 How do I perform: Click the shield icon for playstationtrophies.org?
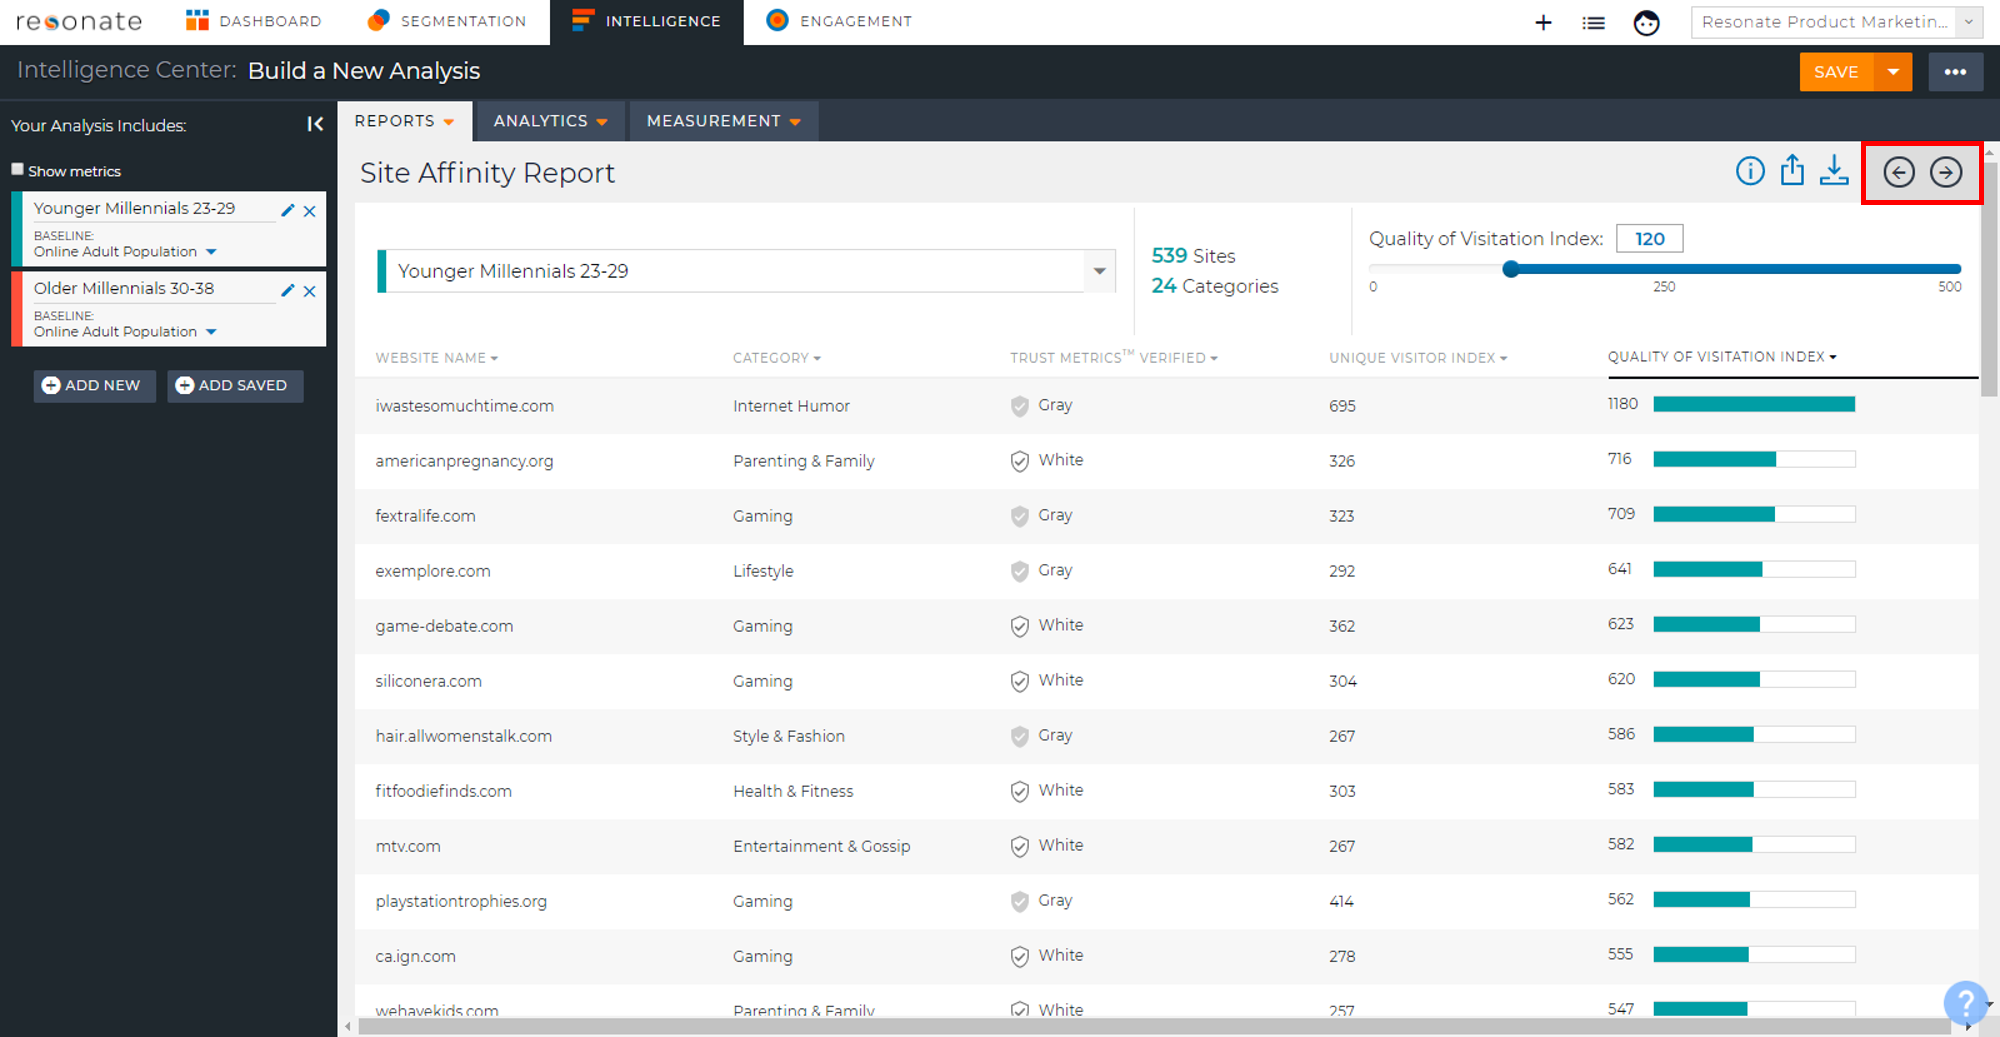(x=1019, y=901)
